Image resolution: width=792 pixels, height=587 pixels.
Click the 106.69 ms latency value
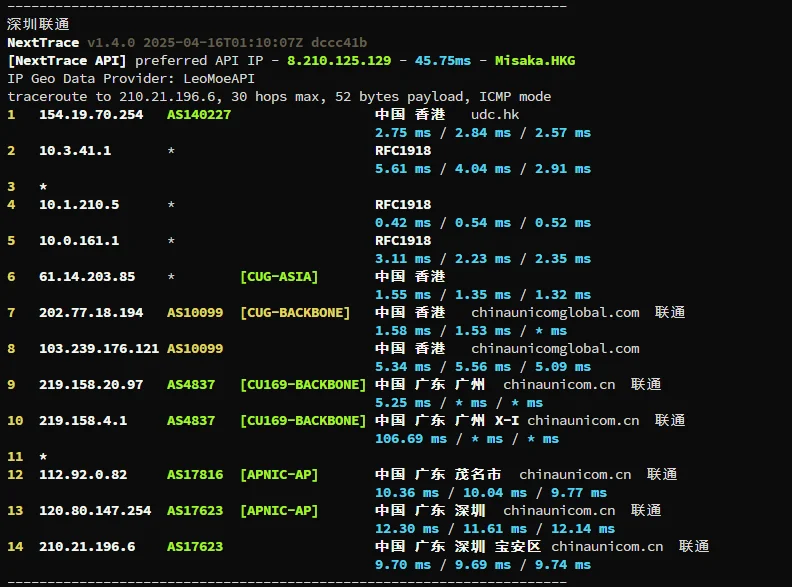click(x=411, y=438)
